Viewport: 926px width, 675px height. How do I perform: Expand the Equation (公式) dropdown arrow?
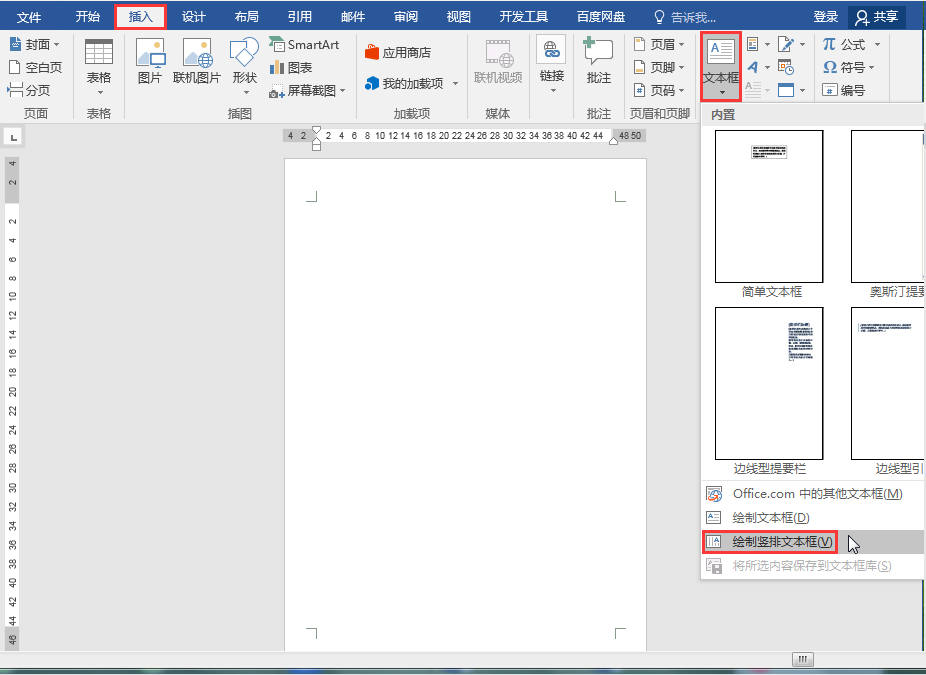[877, 45]
